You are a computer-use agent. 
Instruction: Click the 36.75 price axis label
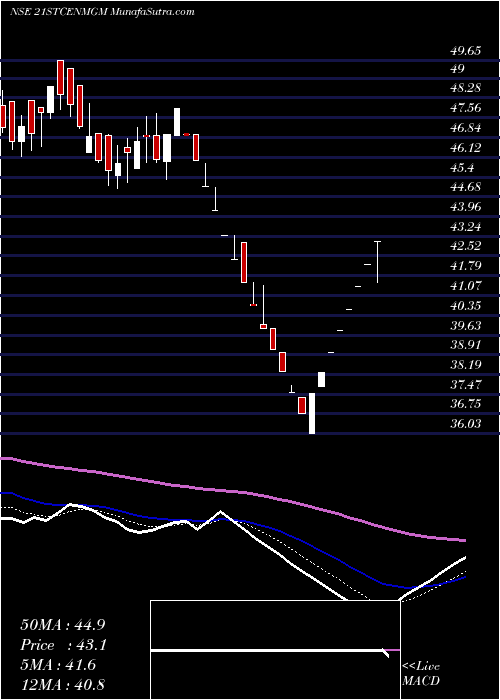[465, 404]
